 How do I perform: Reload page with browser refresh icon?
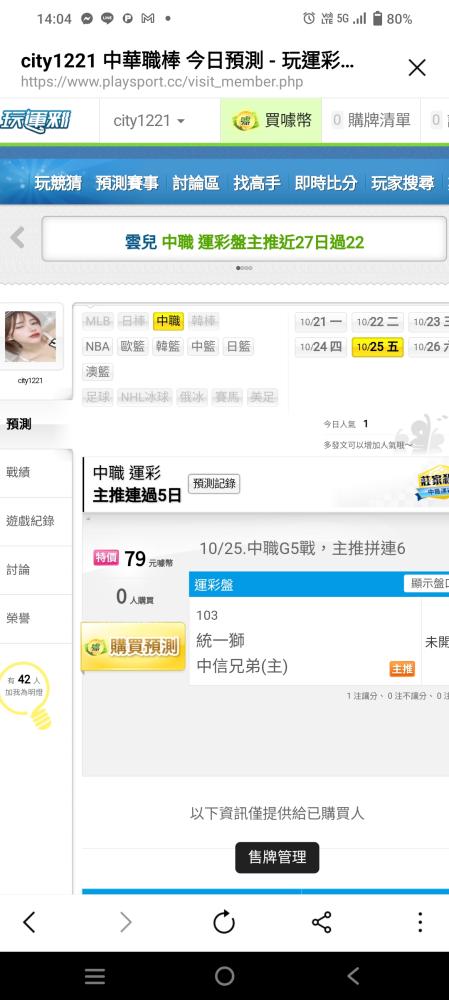click(x=224, y=922)
